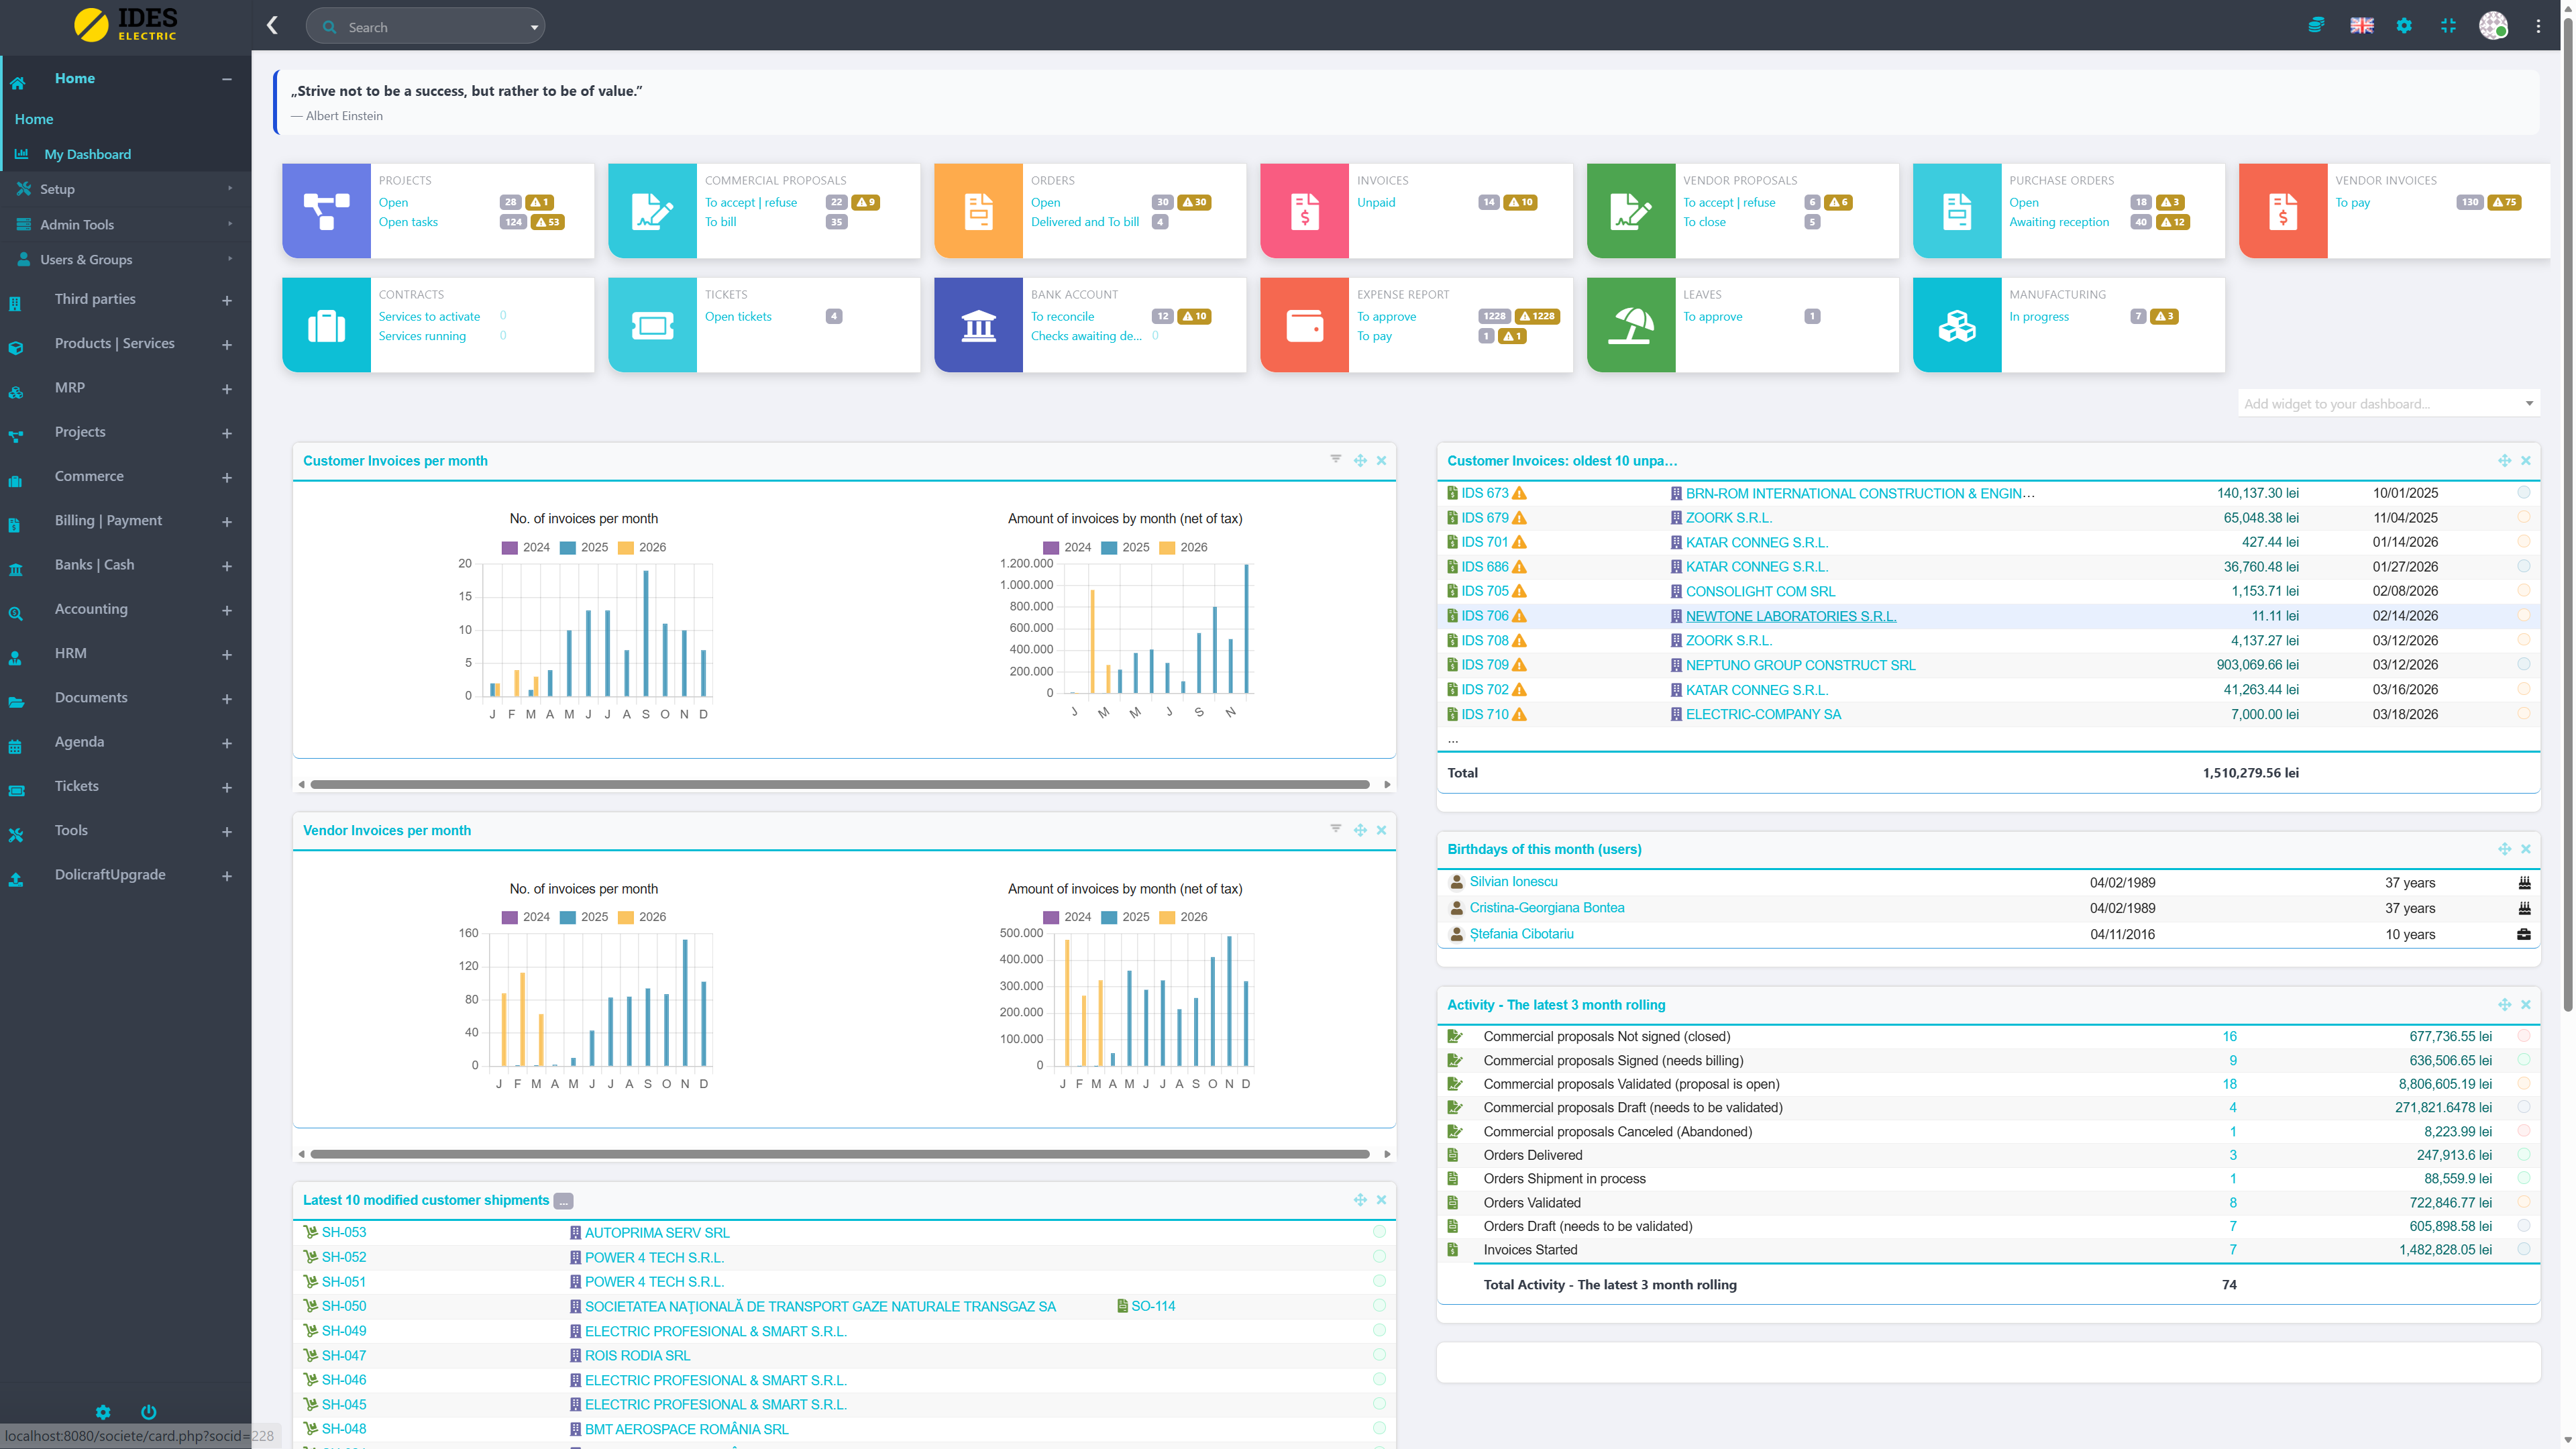
Task: Click the Manufacturing cubes tile icon
Action: pyautogui.click(x=1956, y=325)
